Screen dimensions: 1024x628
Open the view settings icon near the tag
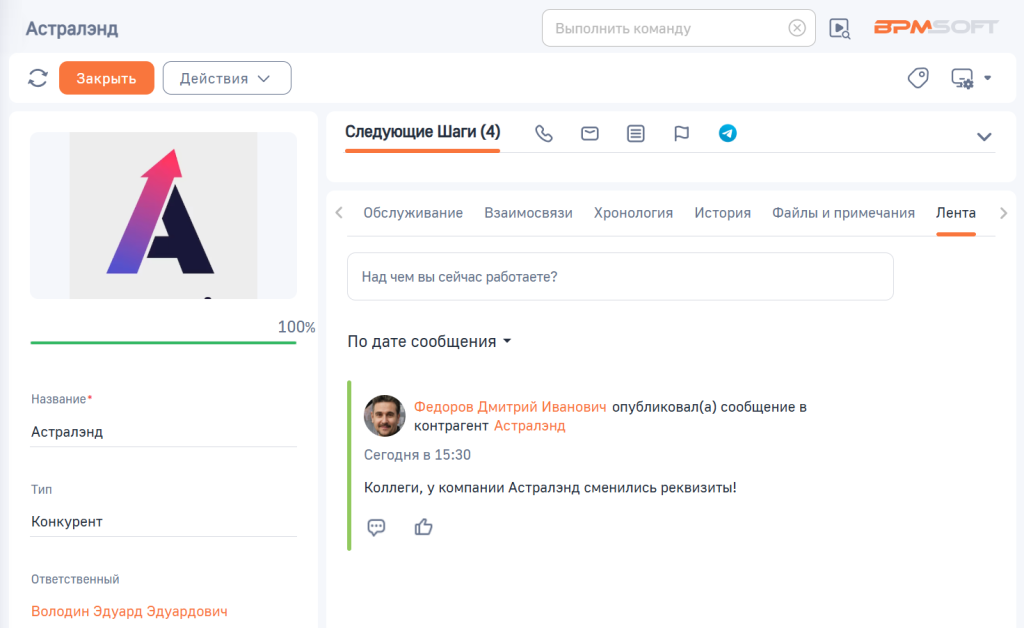962,77
